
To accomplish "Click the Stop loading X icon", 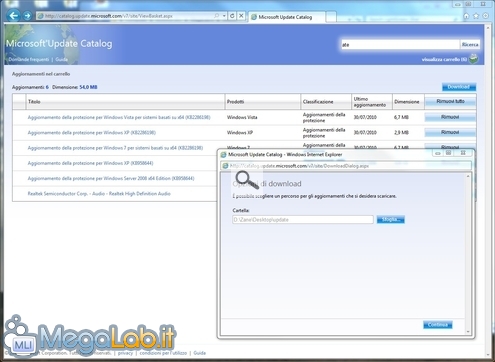I will click(241, 16).
